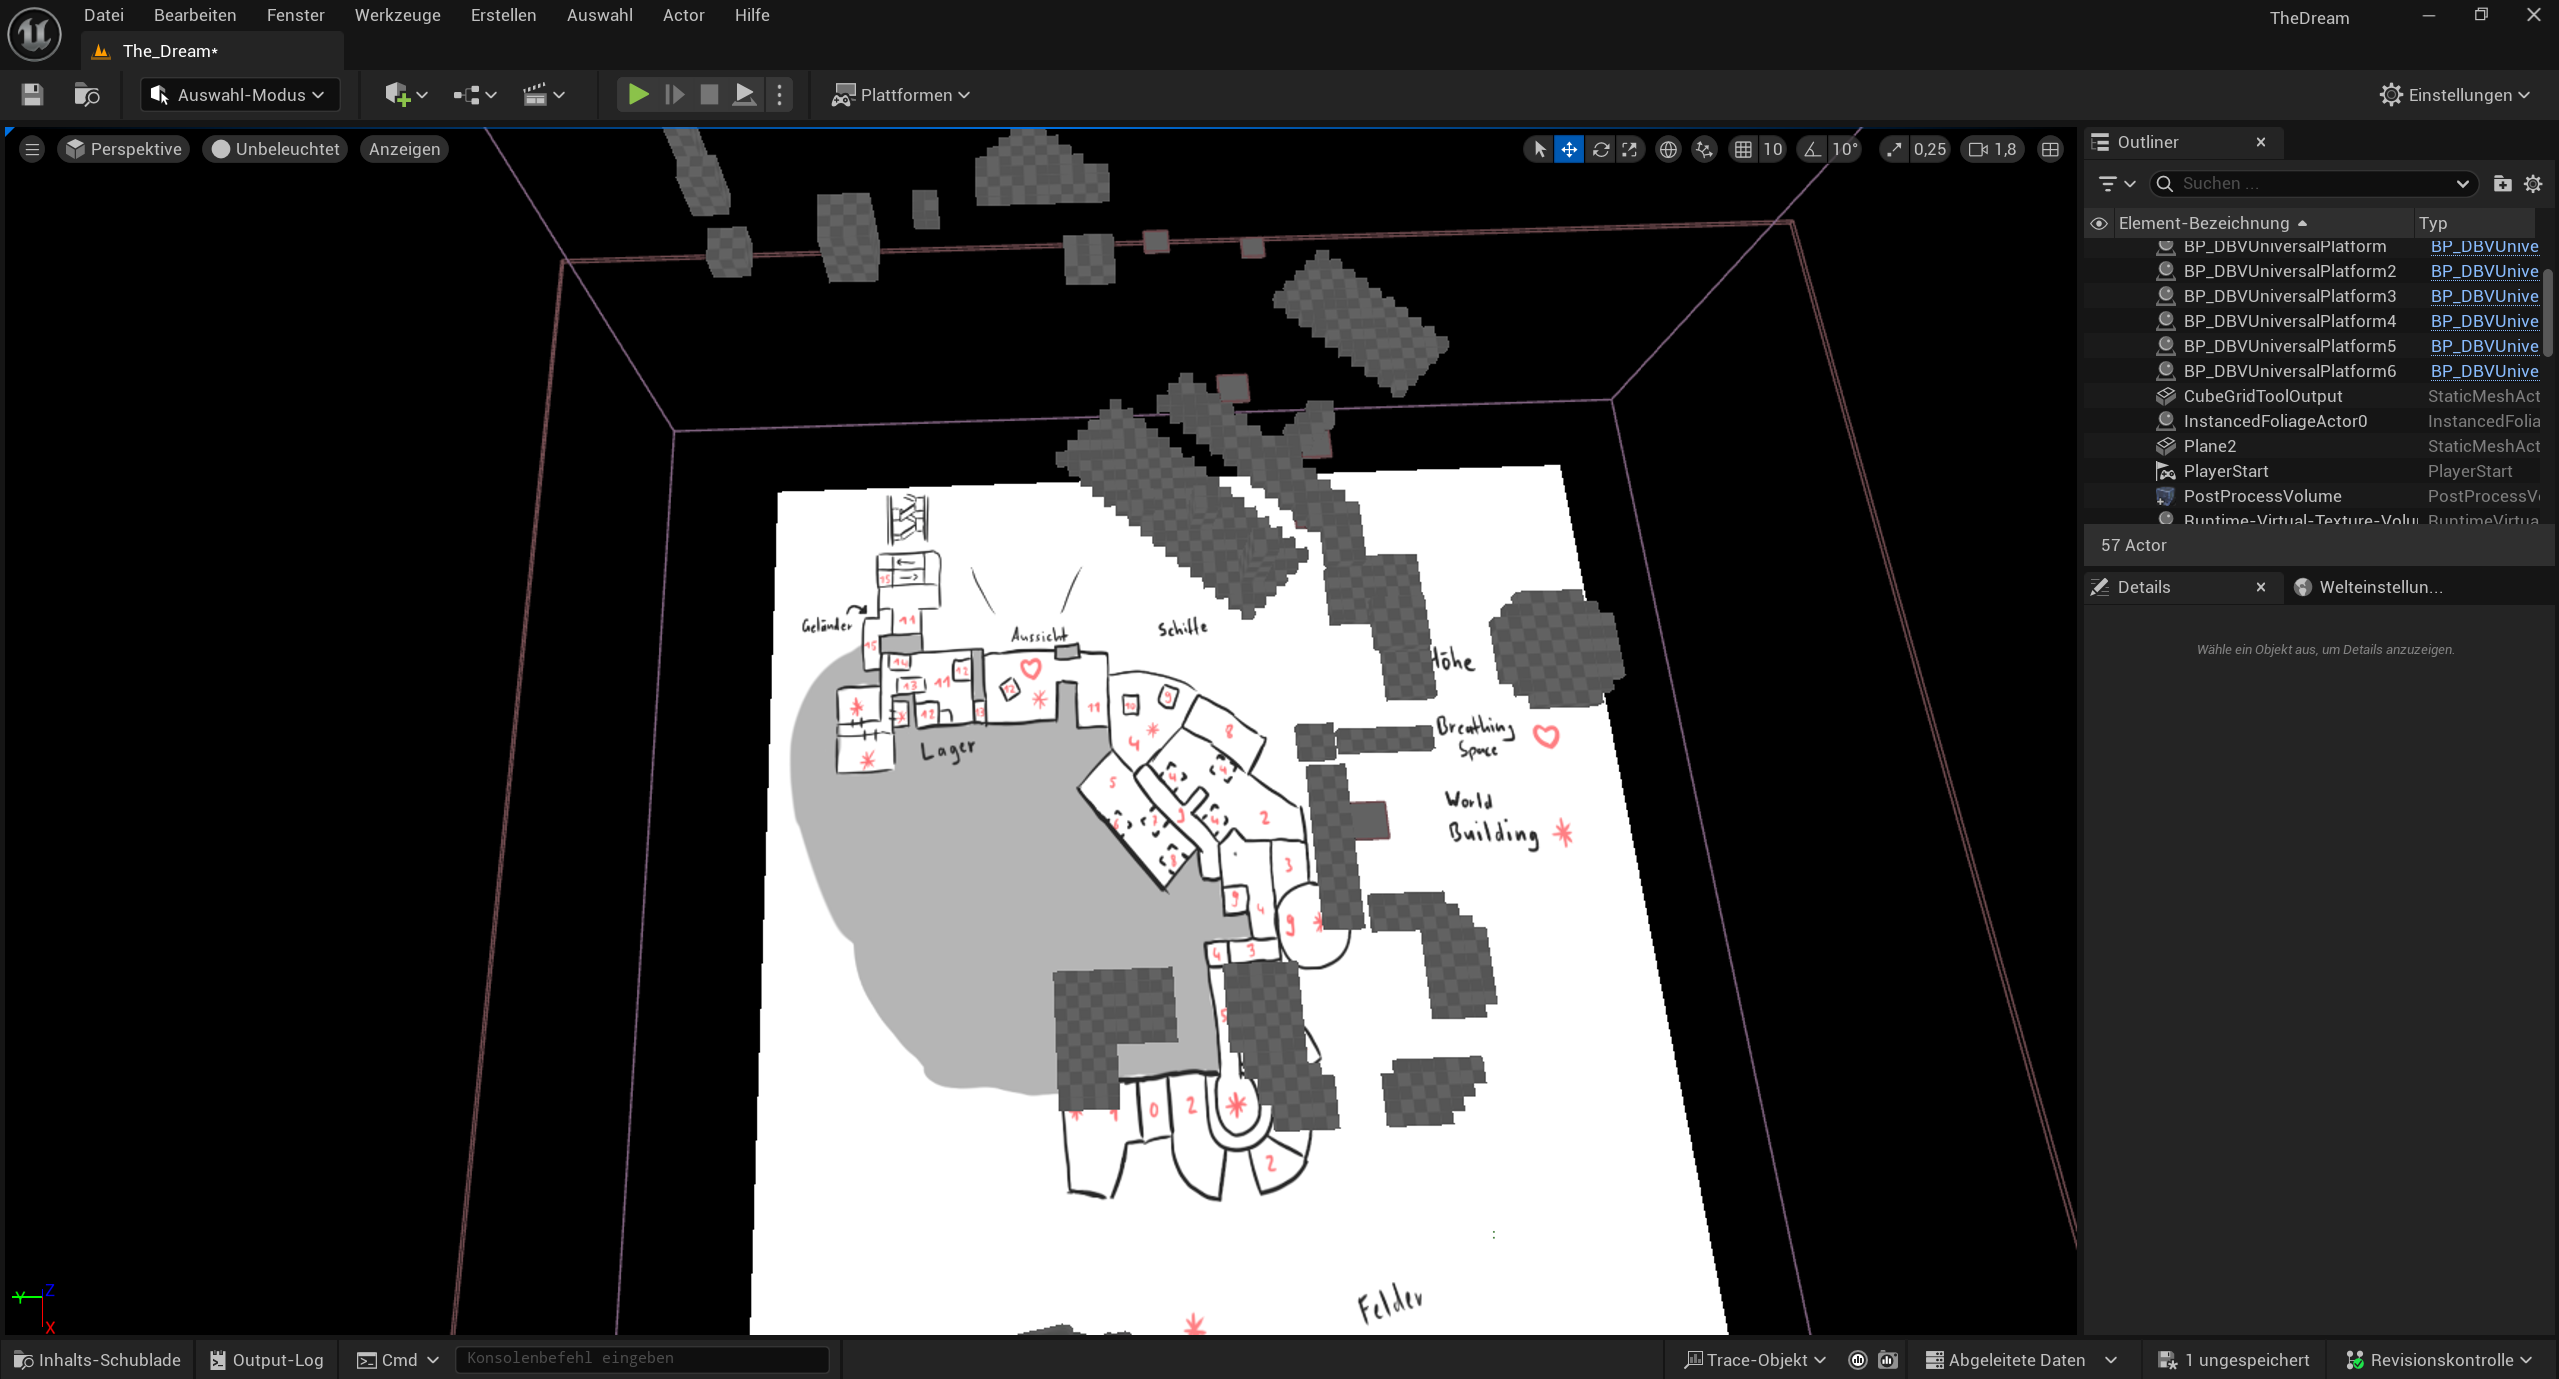Click the Skip frame playback icon
The height and width of the screenshot is (1379, 2559).
pyautogui.click(x=675, y=95)
